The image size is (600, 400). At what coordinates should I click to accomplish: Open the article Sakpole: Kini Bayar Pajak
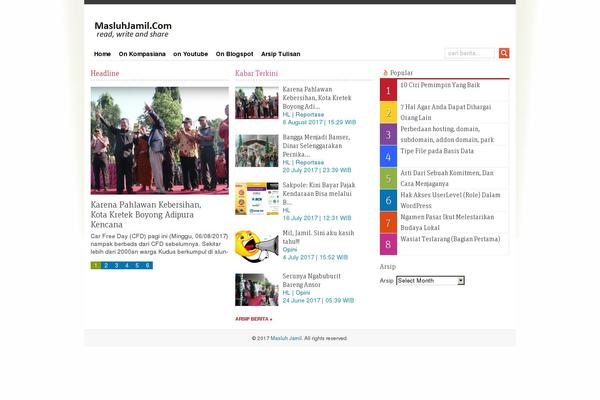click(319, 194)
